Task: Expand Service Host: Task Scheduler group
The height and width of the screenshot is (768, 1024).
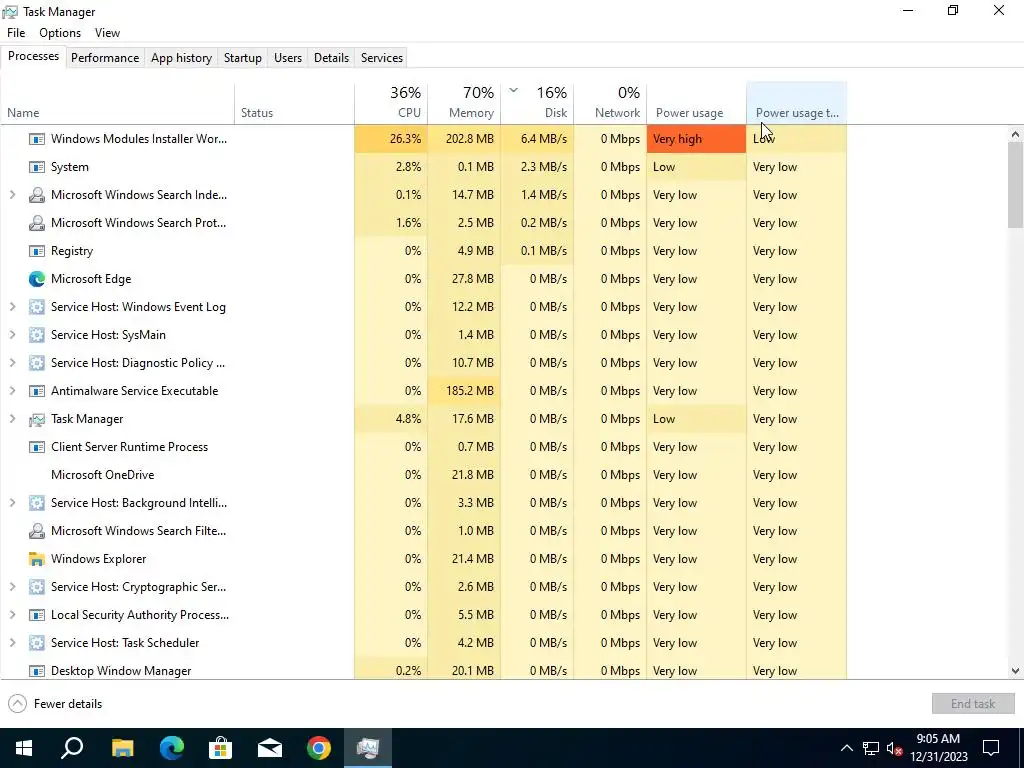Action: (12, 643)
